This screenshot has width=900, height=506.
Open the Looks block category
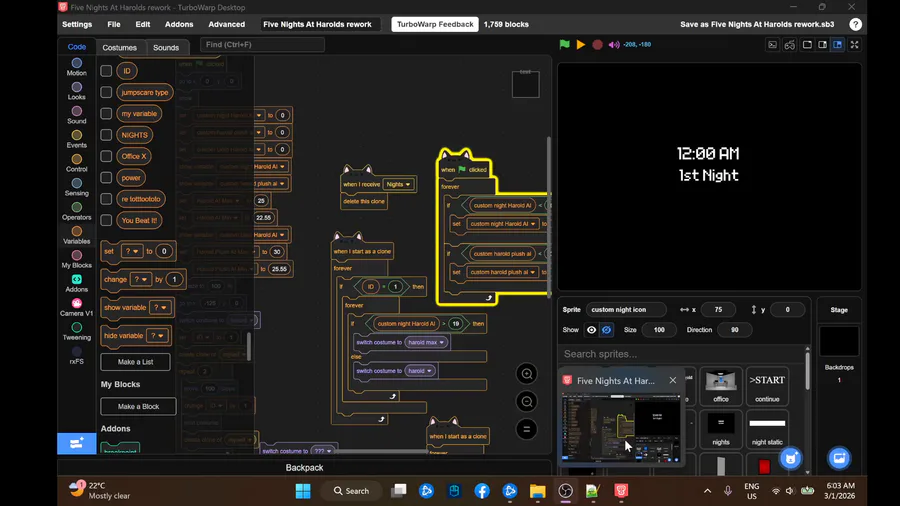76,91
